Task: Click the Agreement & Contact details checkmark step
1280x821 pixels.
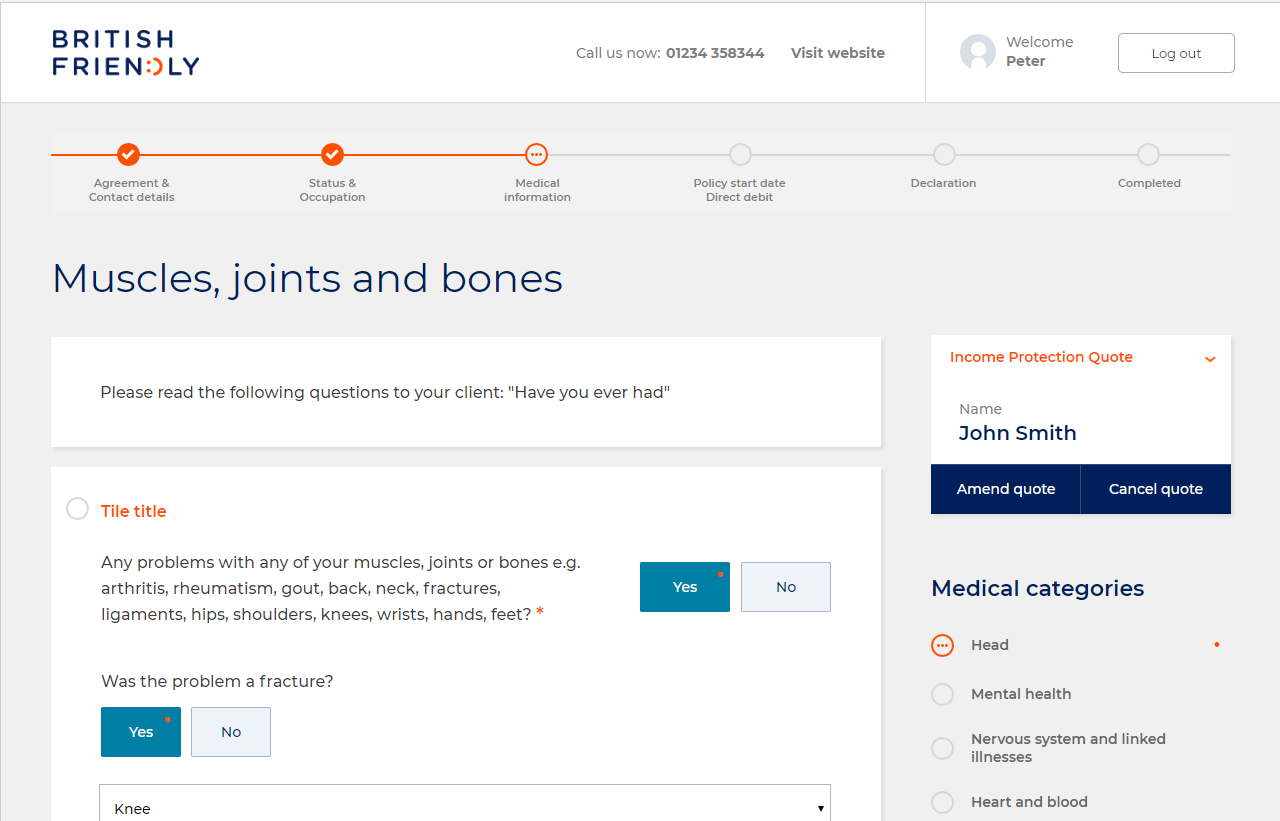Action: 128,155
